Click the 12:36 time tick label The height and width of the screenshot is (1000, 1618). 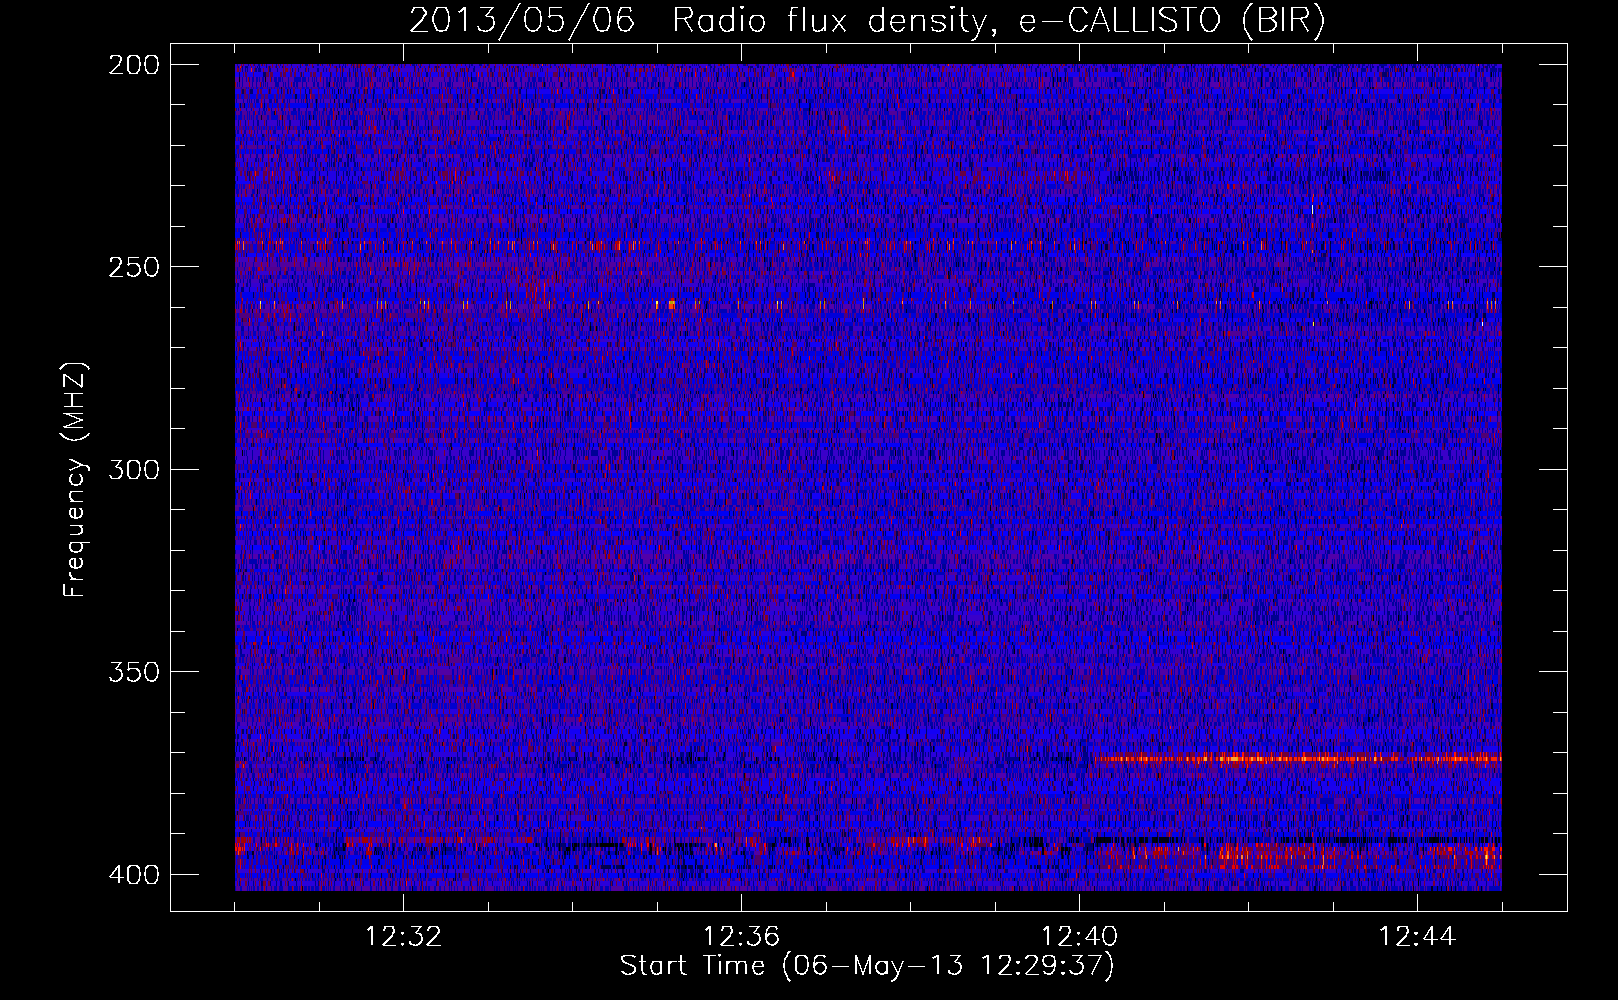(741, 937)
